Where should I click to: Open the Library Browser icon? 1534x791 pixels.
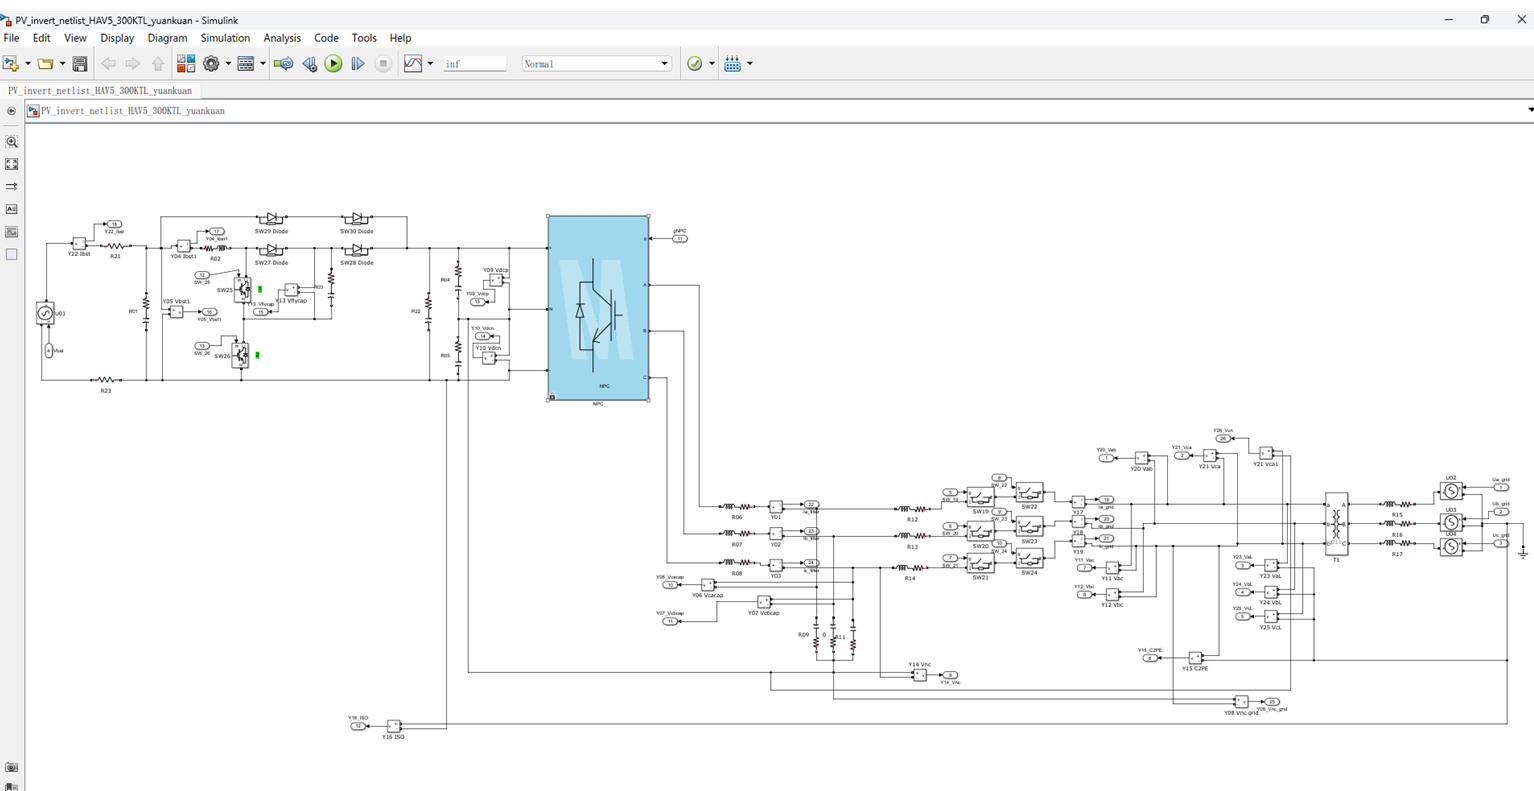coord(186,64)
